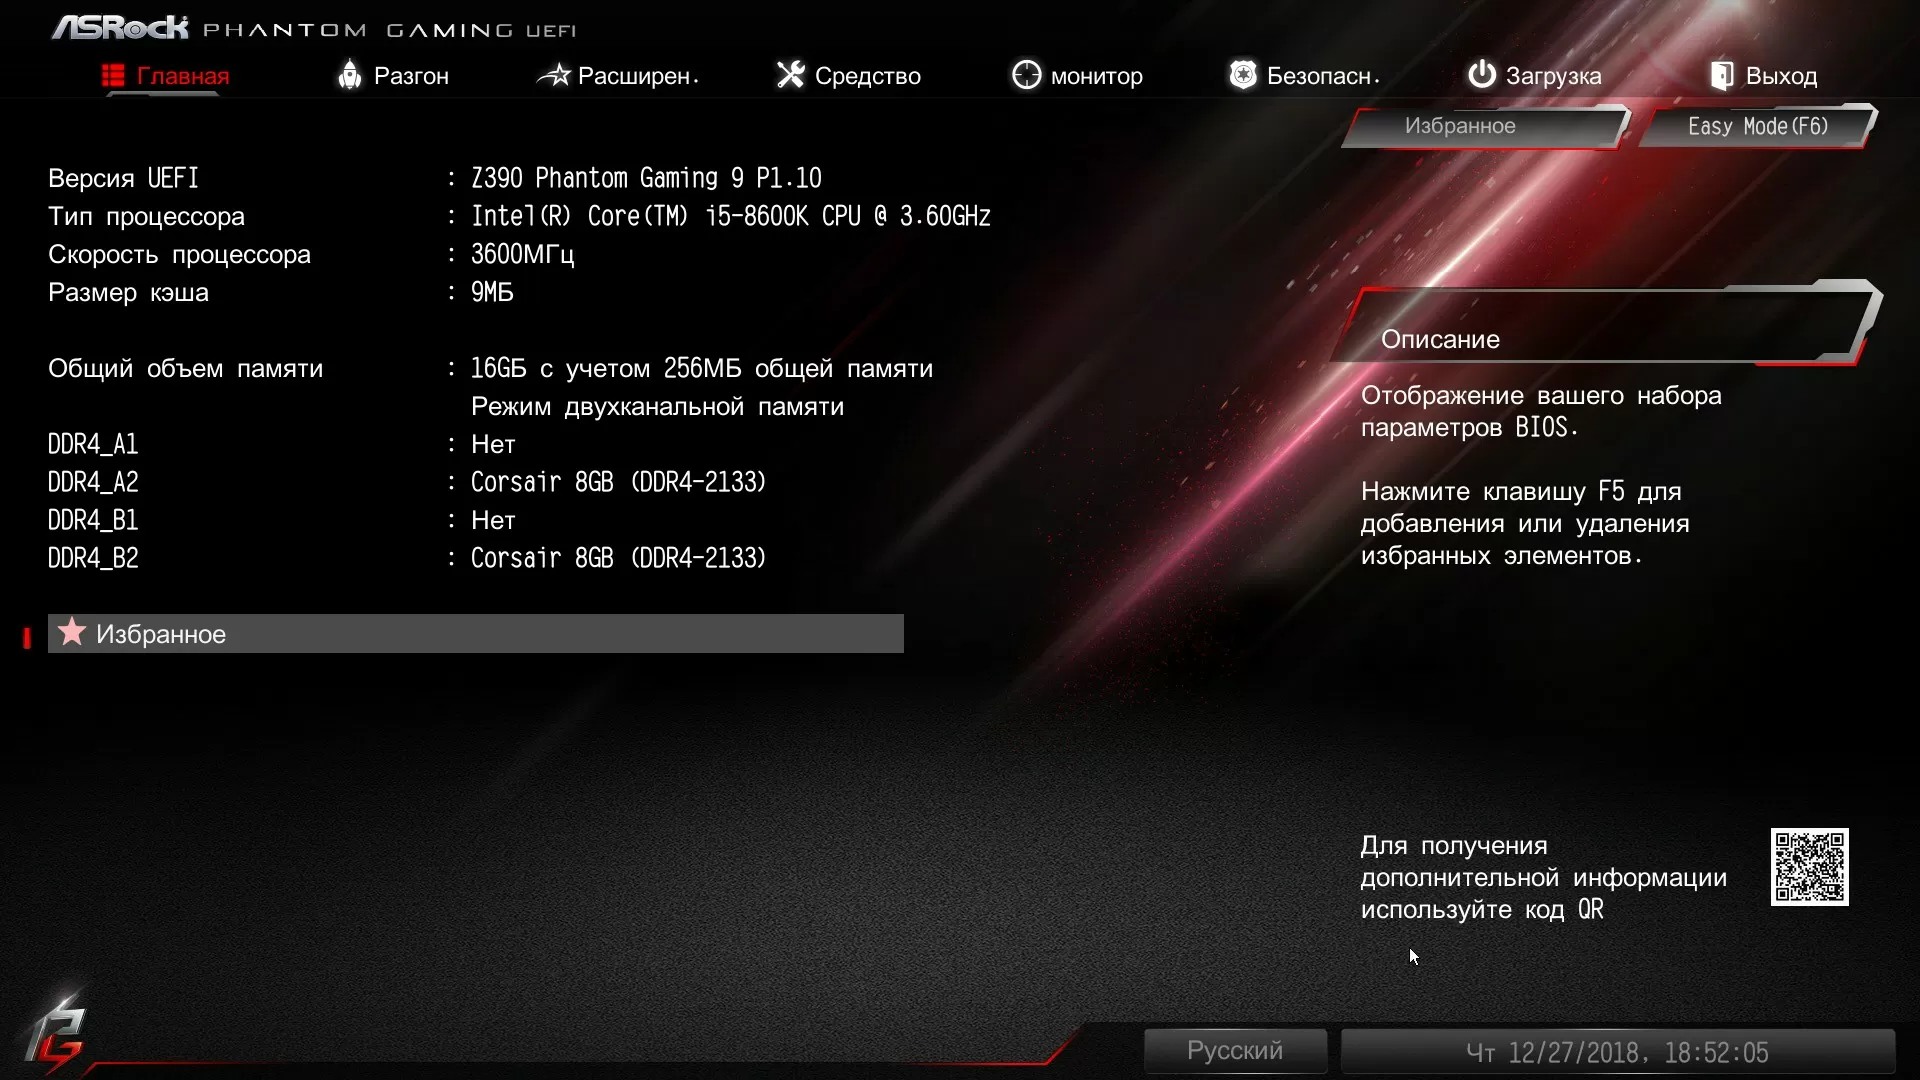Viewport: 1920px width, 1080px height.
Task: Click the Intel Core i5-8600K CPU value
Action: click(731, 216)
